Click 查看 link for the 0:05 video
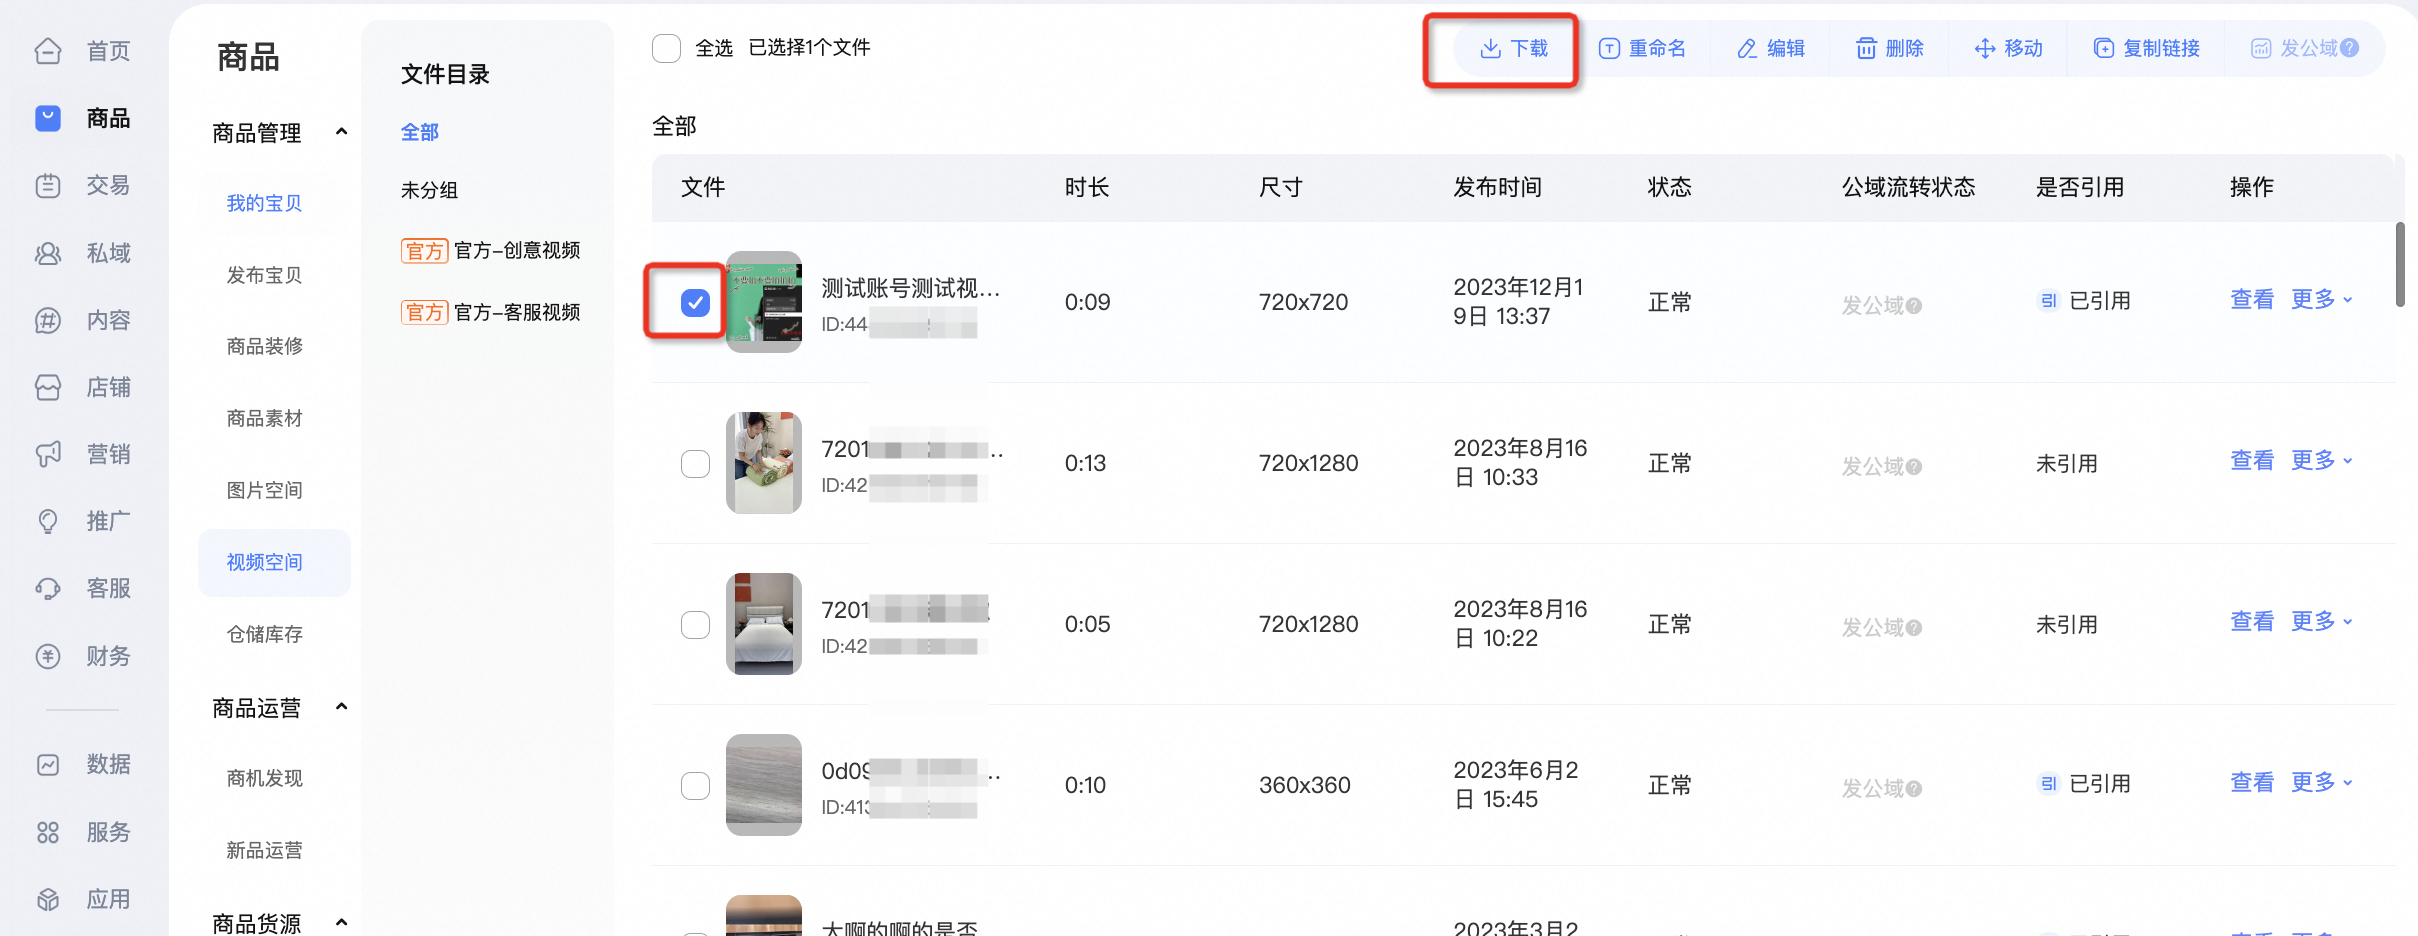The height and width of the screenshot is (936, 2418). tap(2252, 622)
